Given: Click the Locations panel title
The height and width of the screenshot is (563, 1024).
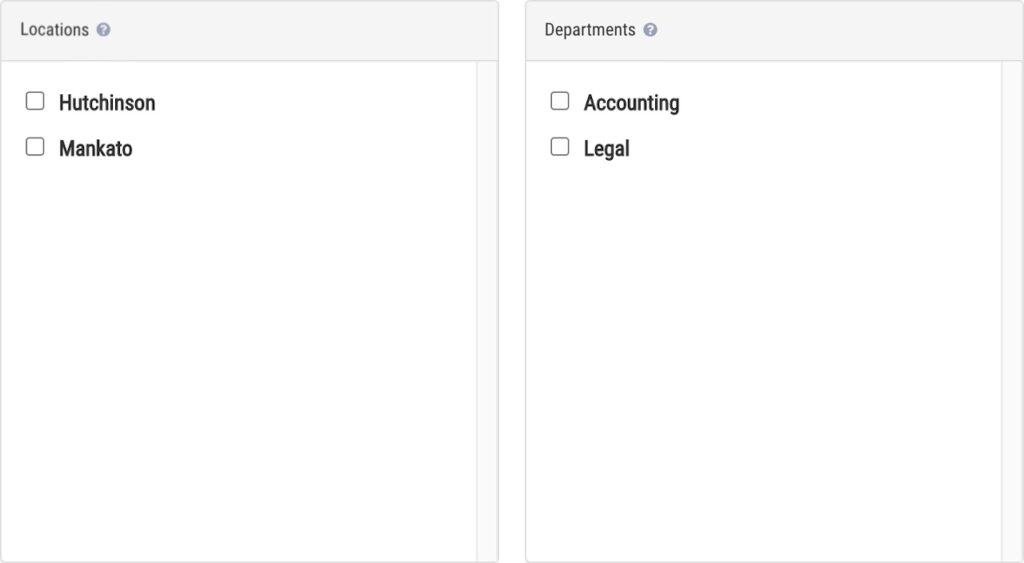Looking at the screenshot, I should 54,30.
